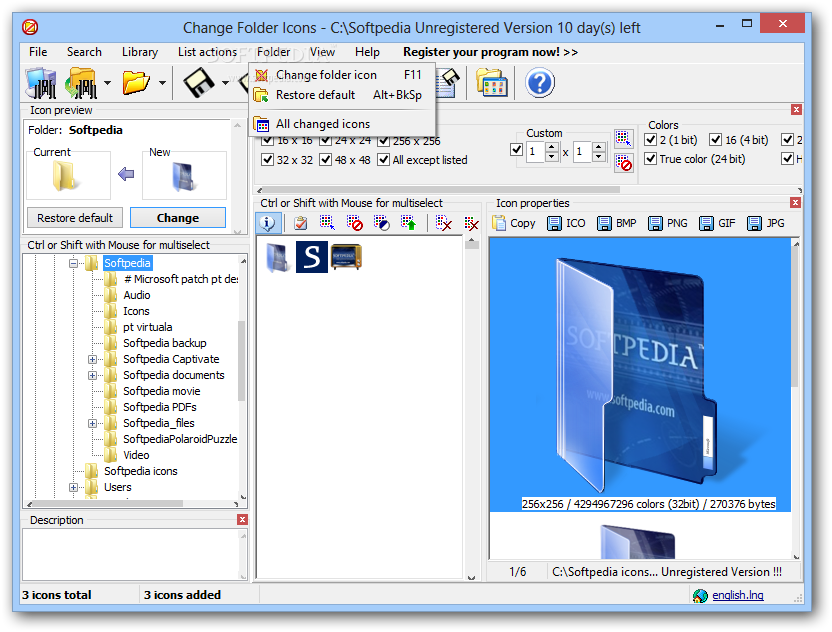Open the File menu

(x=38, y=52)
